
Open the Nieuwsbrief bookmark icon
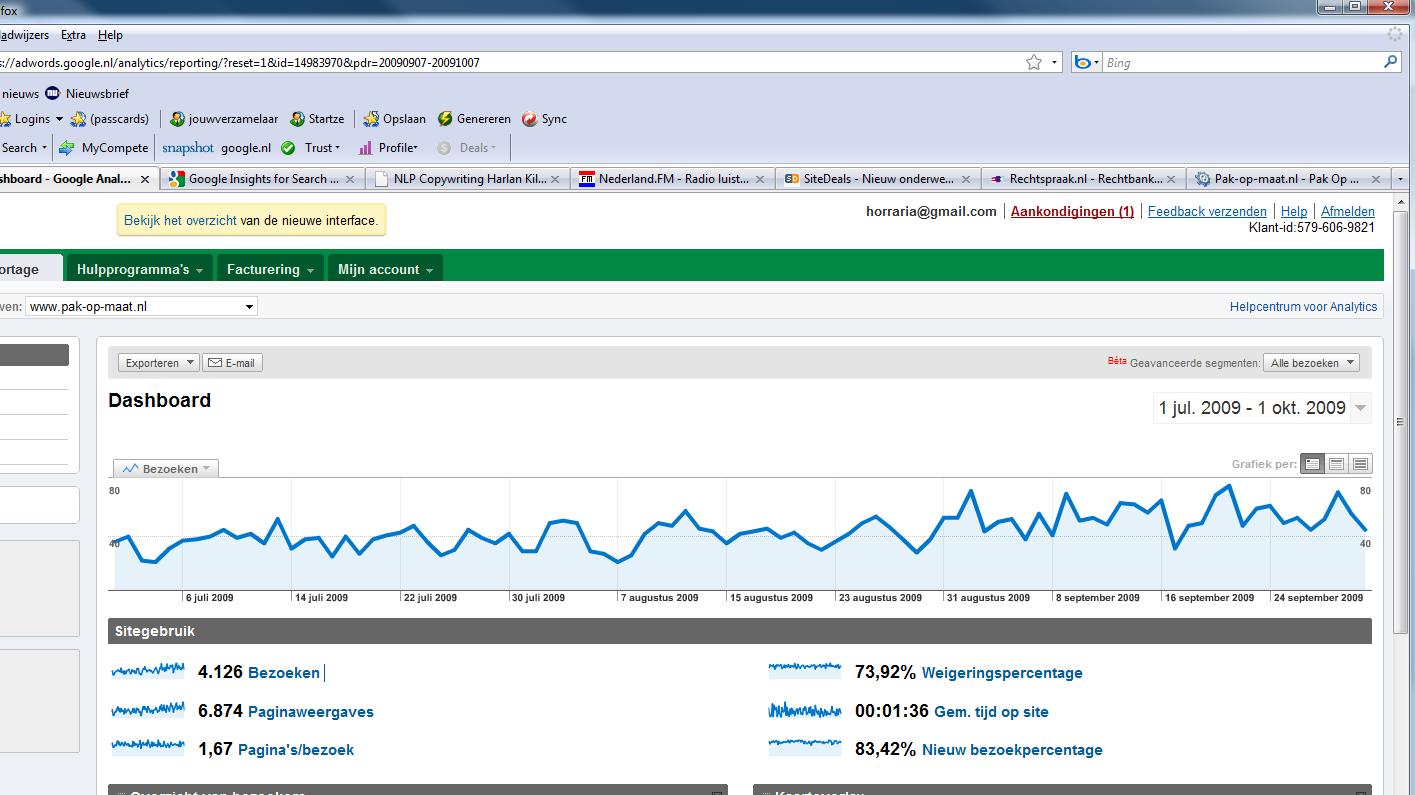tap(52, 93)
